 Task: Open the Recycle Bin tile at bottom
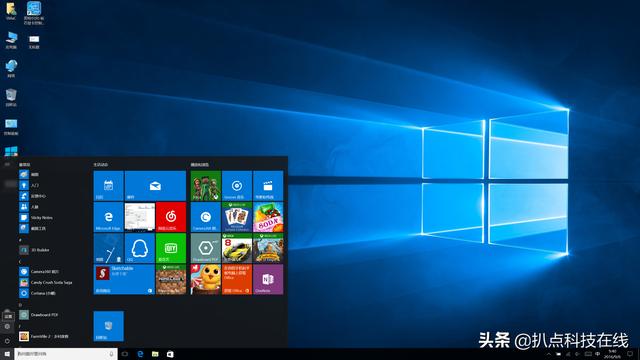coord(108,326)
